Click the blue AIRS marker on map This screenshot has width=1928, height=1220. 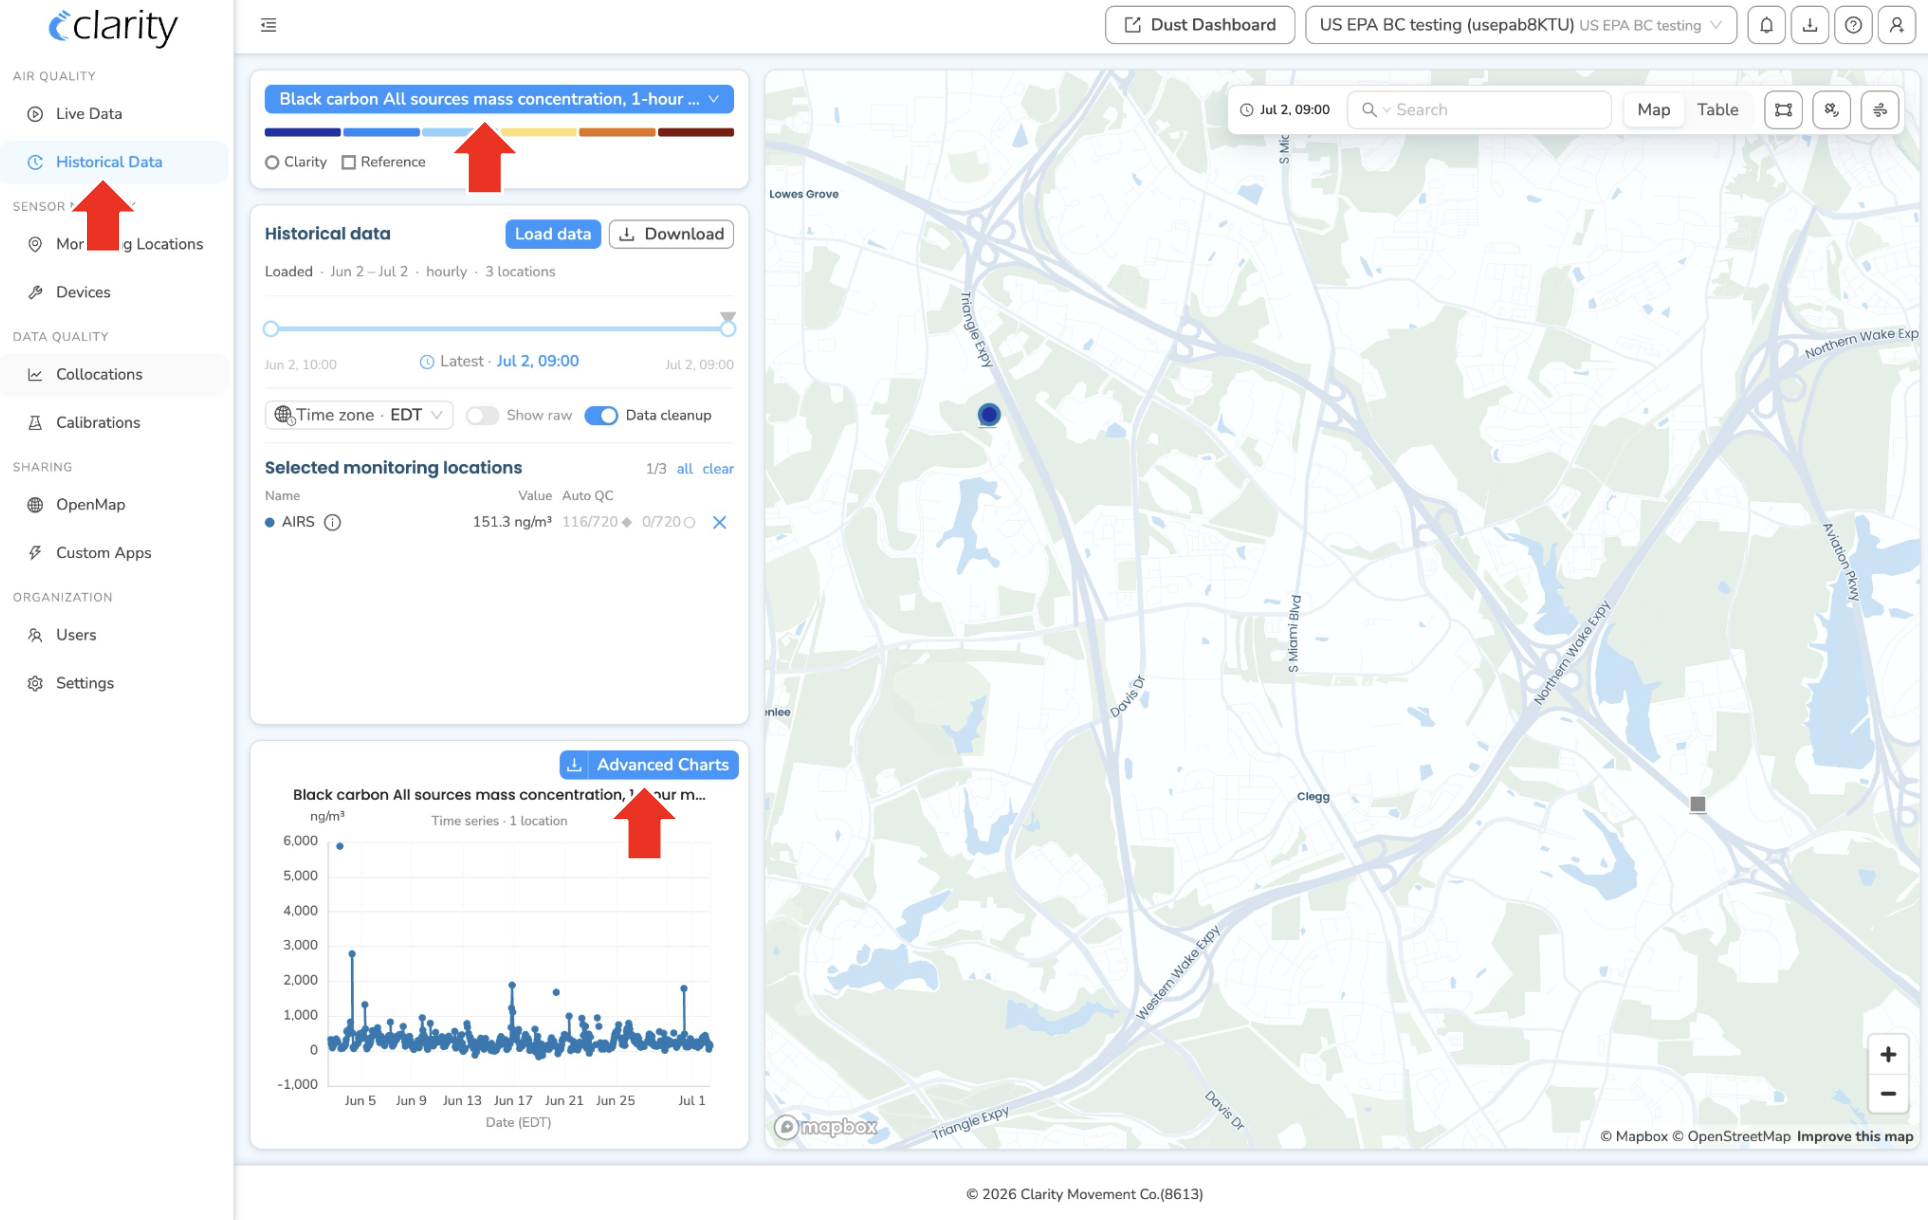pyautogui.click(x=989, y=414)
